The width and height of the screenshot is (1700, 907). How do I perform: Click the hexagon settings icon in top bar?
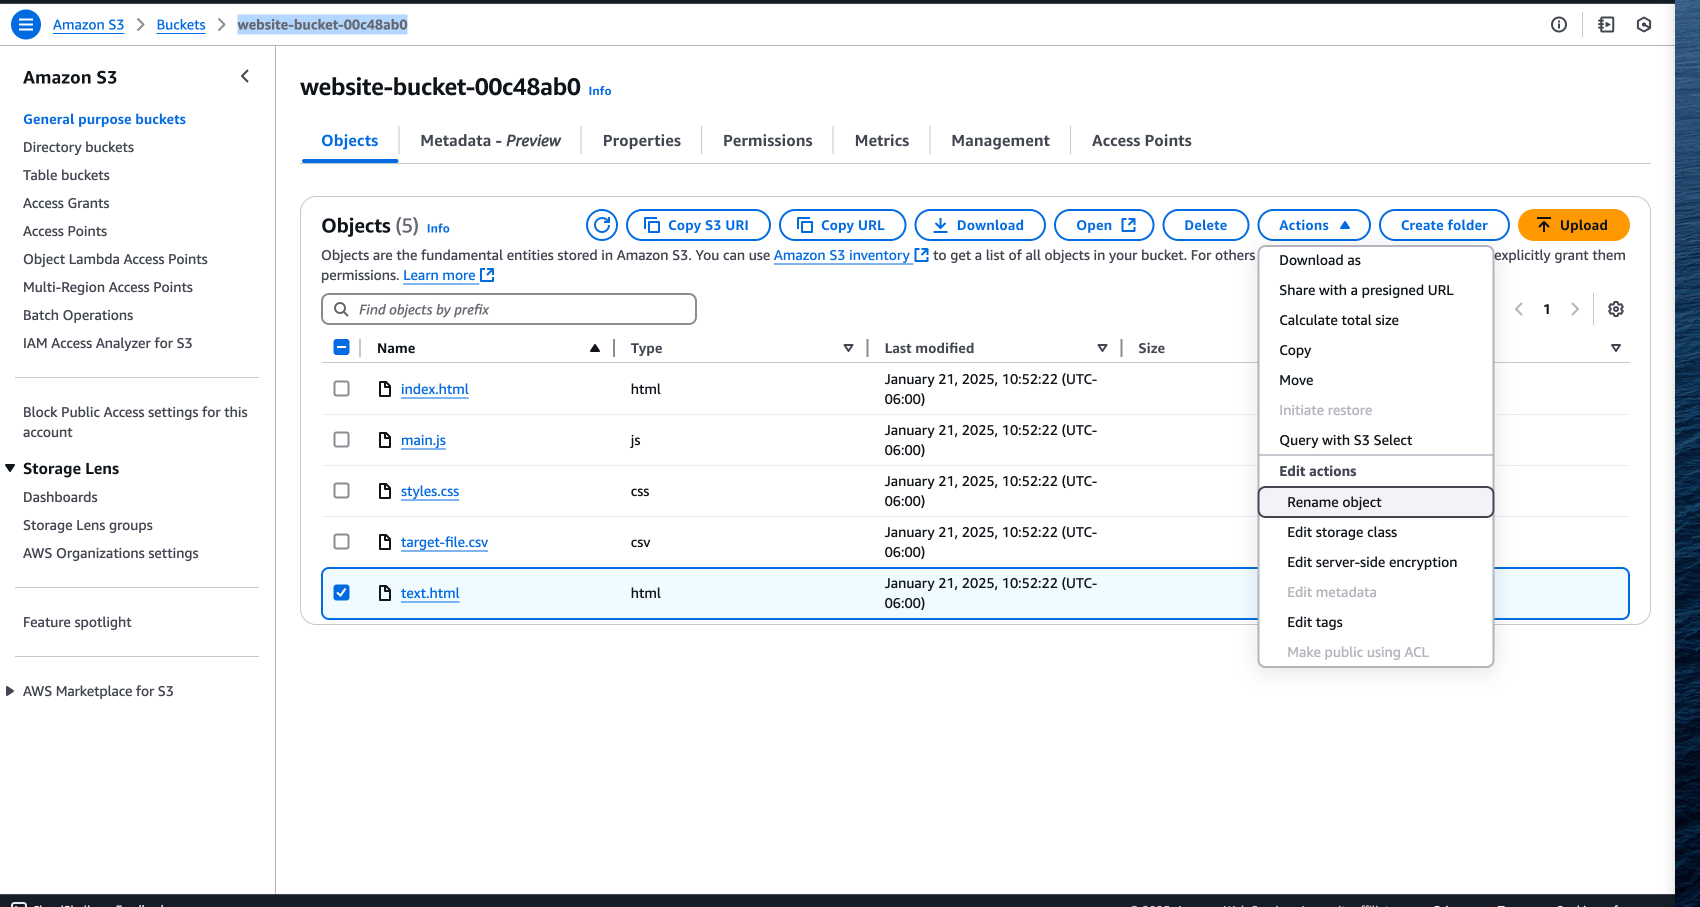coord(1644,25)
